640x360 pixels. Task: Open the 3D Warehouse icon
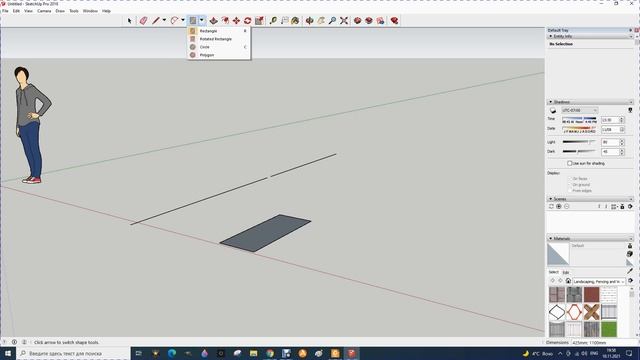pyautogui.click(x=358, y=20)
